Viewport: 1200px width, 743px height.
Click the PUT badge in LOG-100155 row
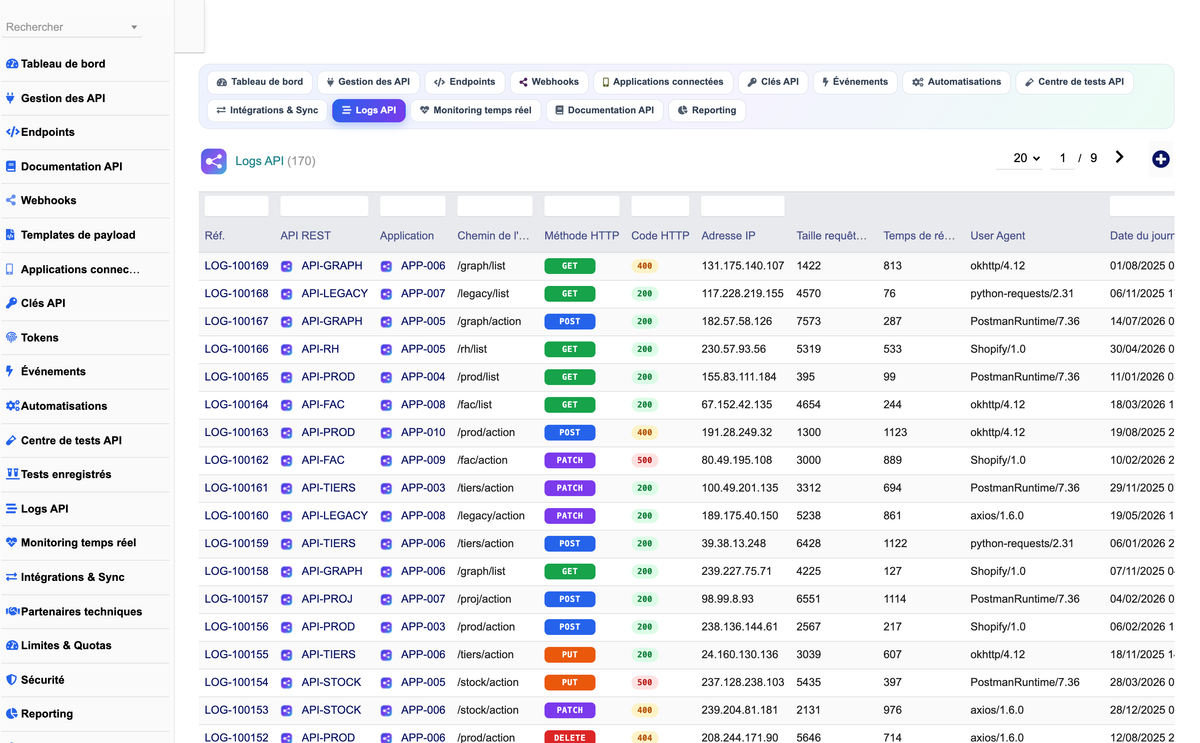pyautogui.click(x=570, y=655)
